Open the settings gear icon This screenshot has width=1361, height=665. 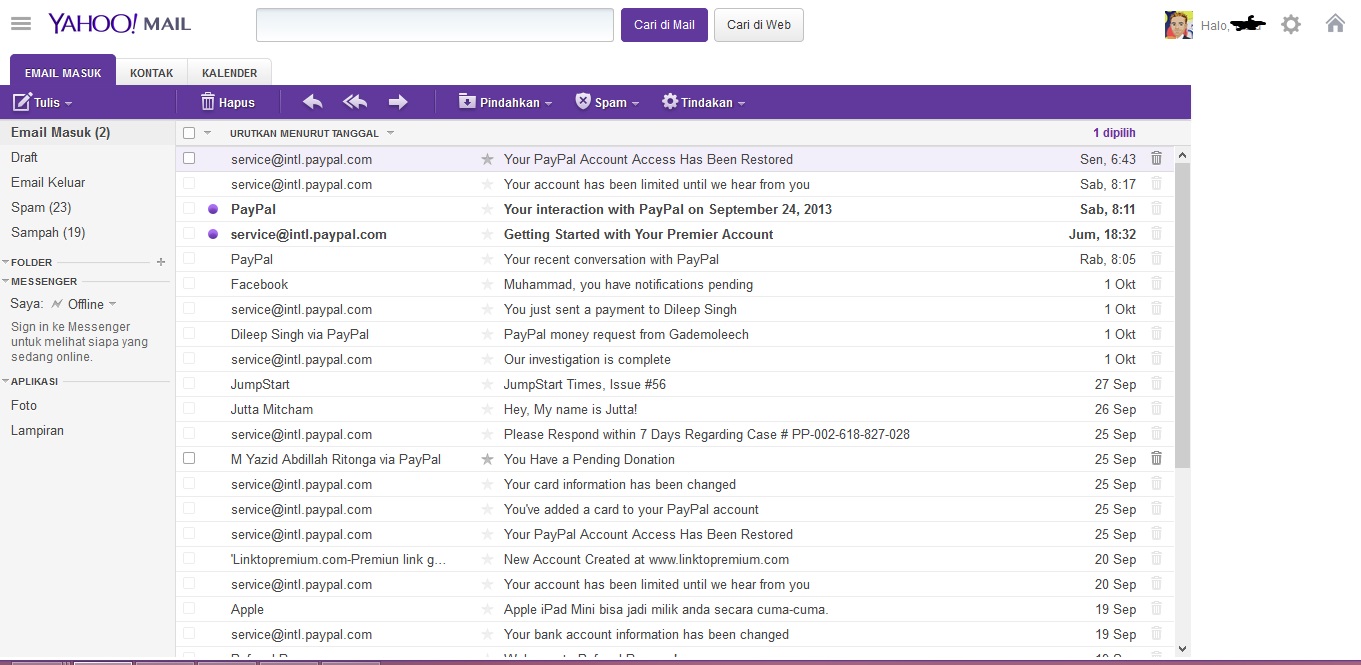[1291, 24]
